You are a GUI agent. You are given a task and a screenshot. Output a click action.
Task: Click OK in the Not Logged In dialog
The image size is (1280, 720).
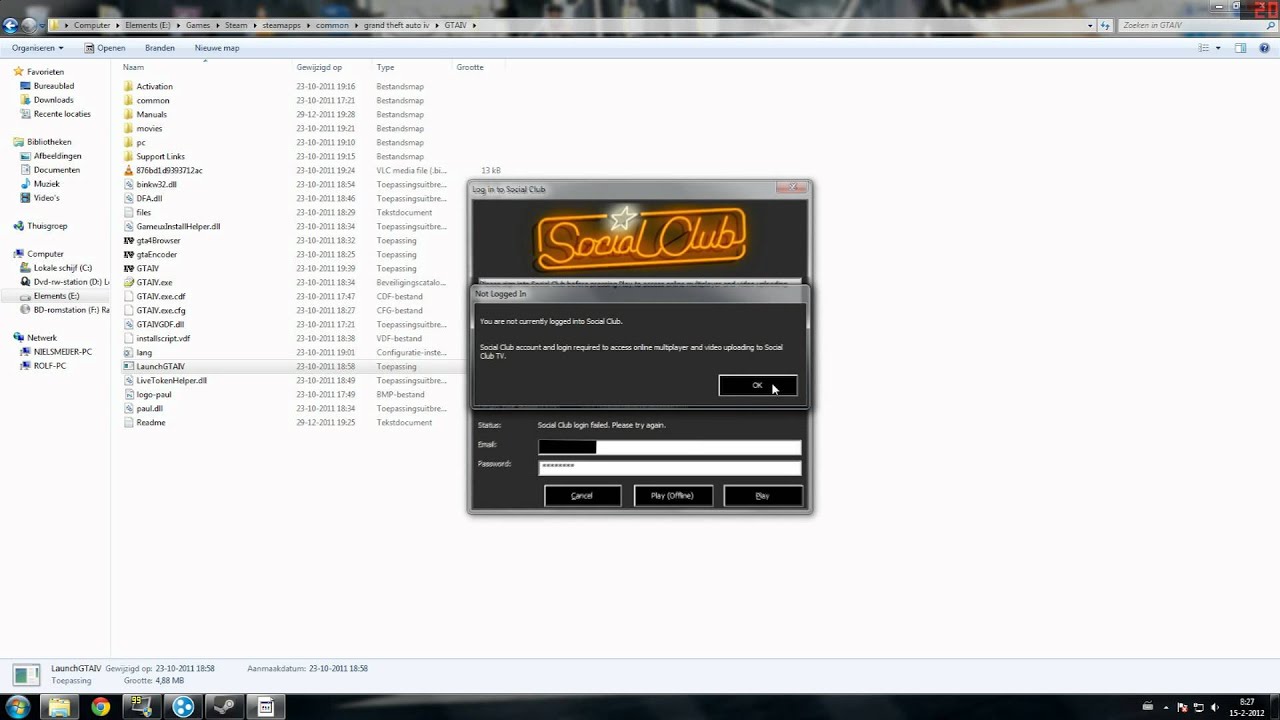pyautogui.click(x=757, y=386)
